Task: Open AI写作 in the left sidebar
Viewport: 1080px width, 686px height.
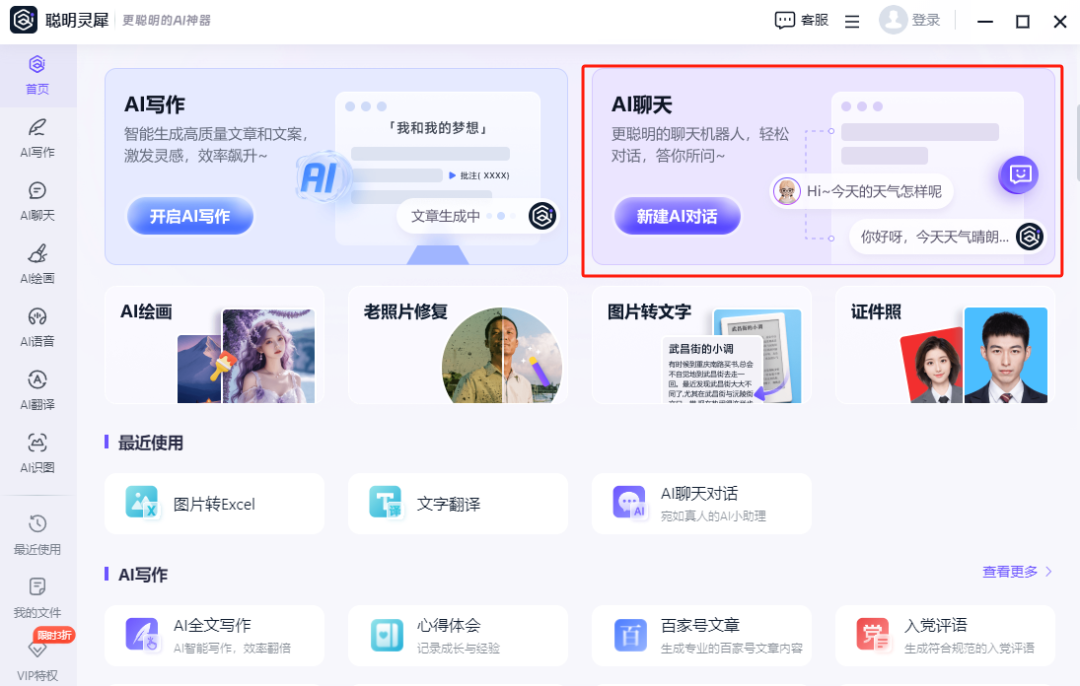Action: point(37,137)
